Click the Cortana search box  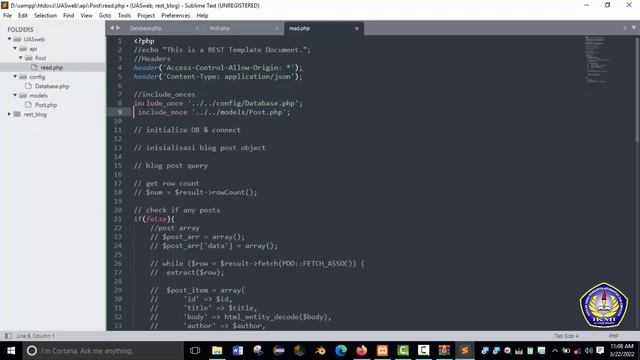tap(103, 351)
